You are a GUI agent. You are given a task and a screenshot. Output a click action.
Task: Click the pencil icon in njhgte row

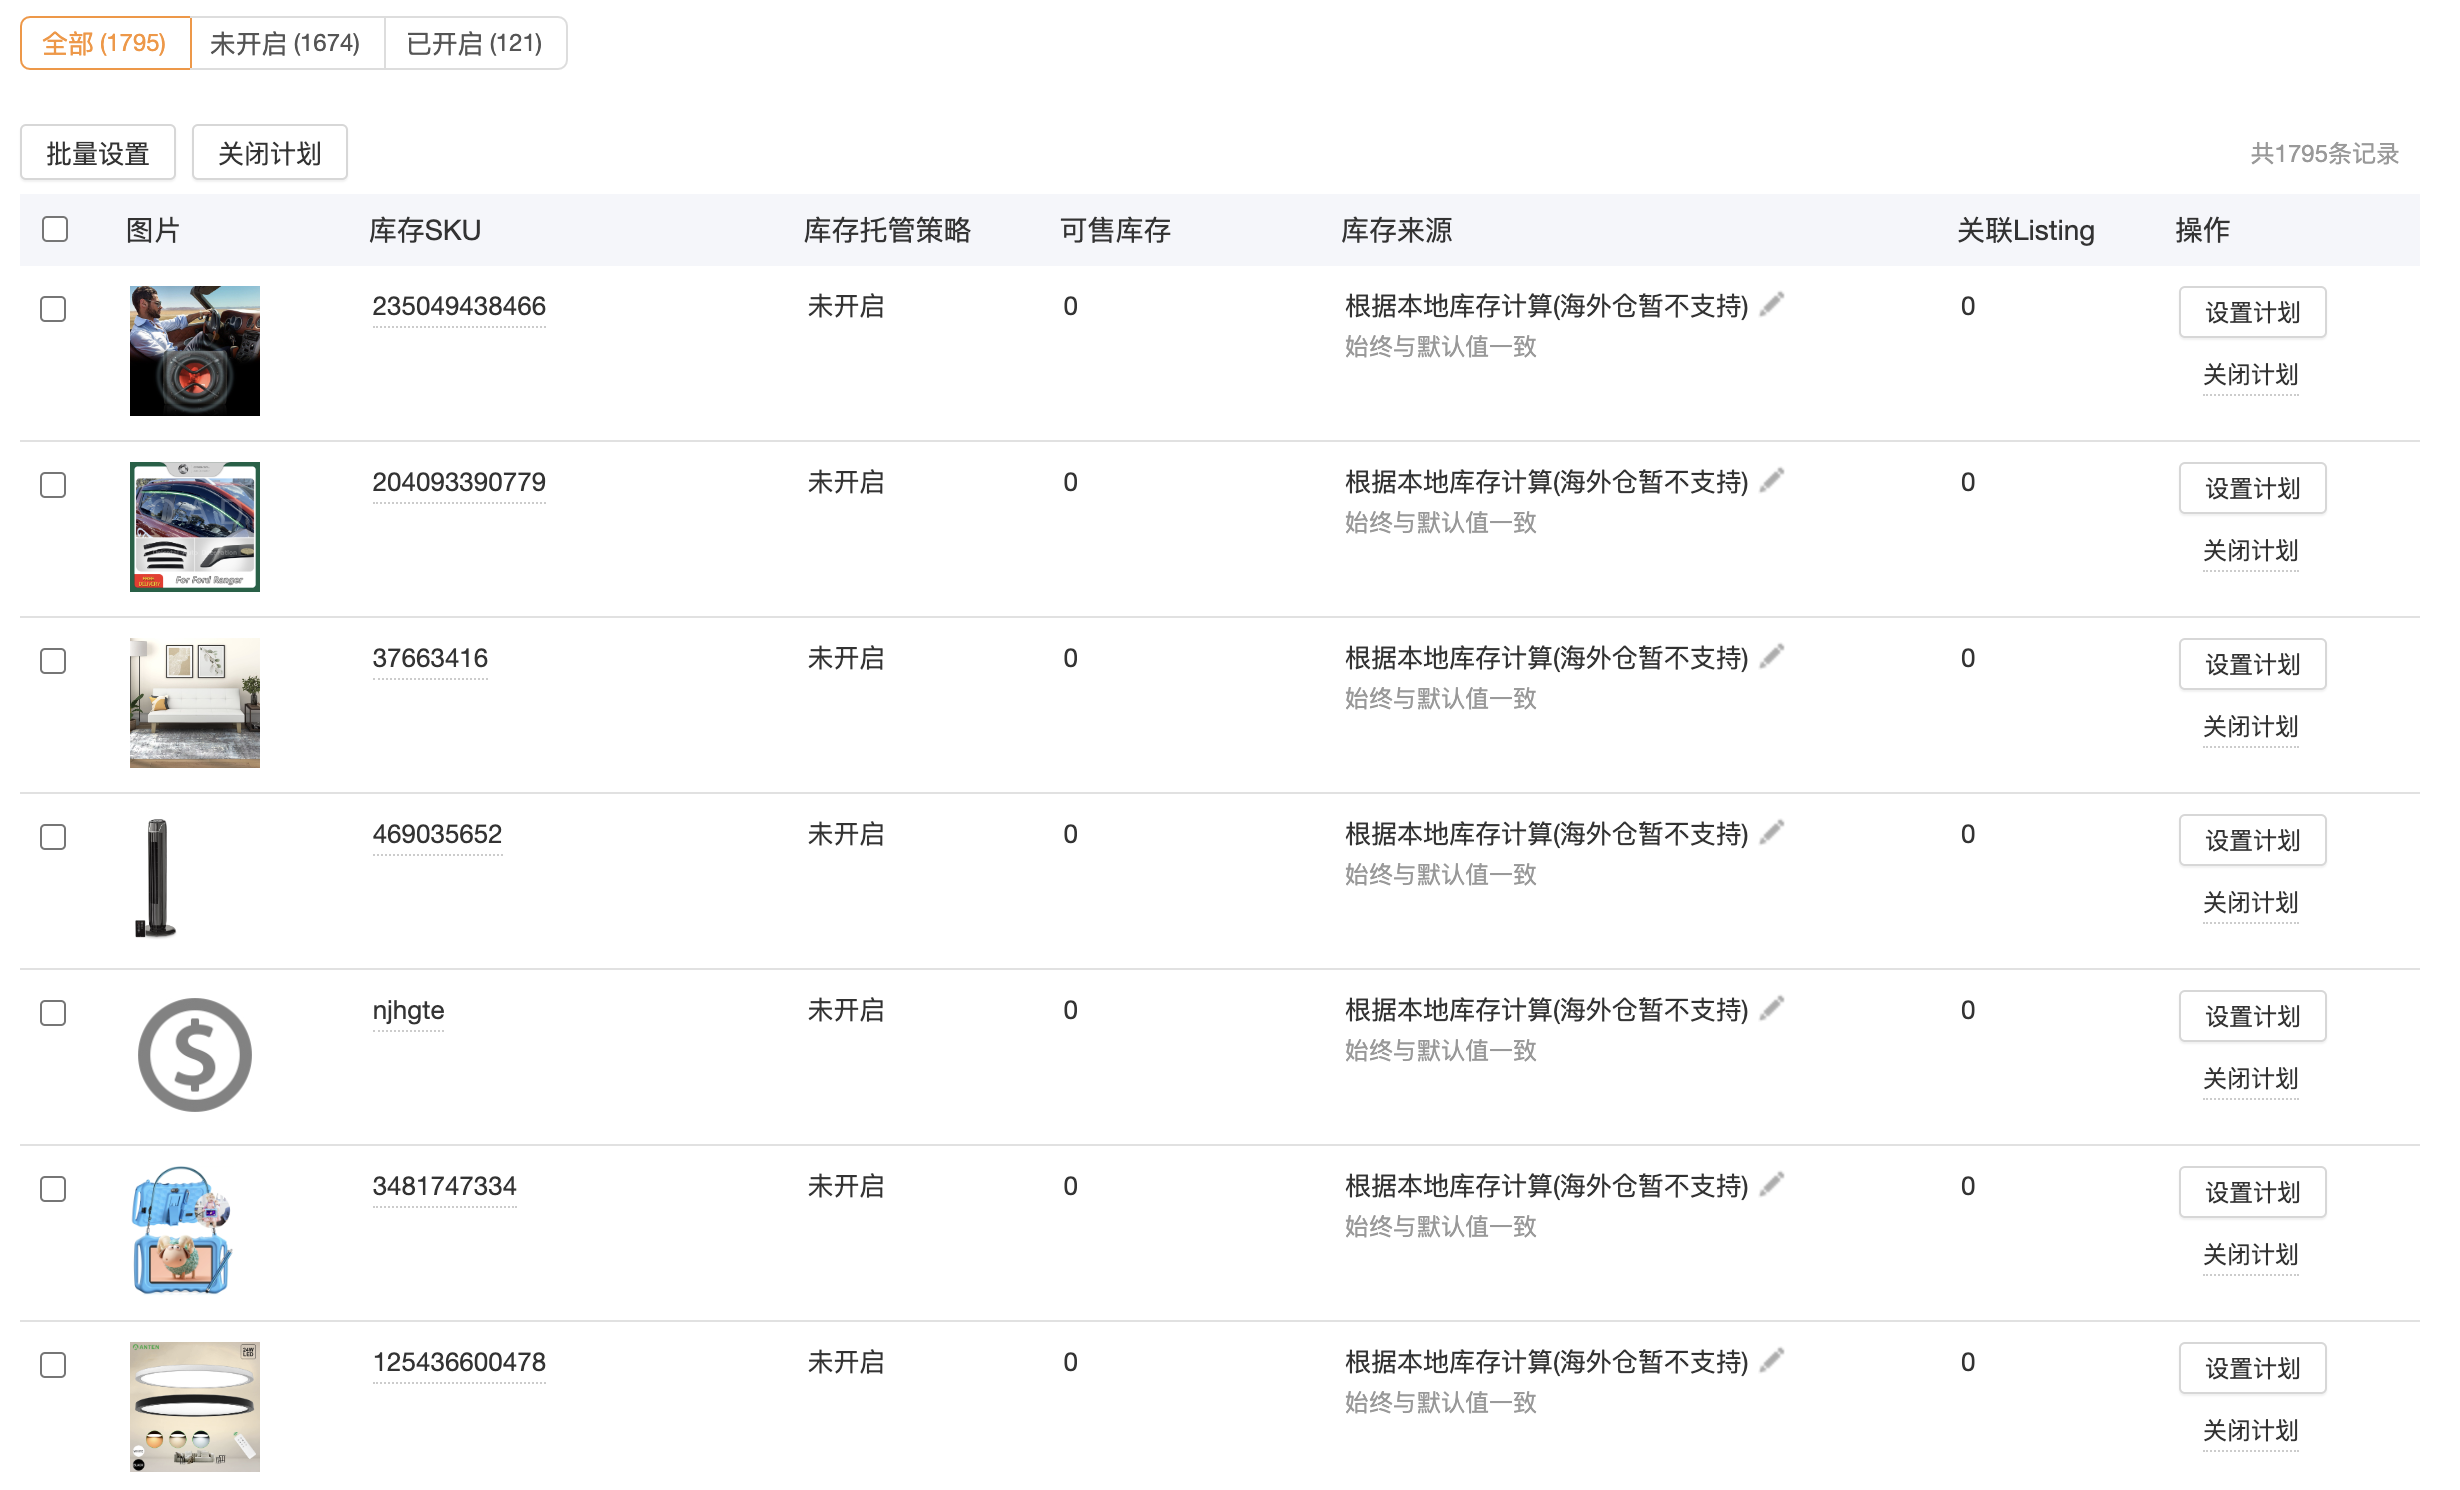(x=1772, y=1008)
